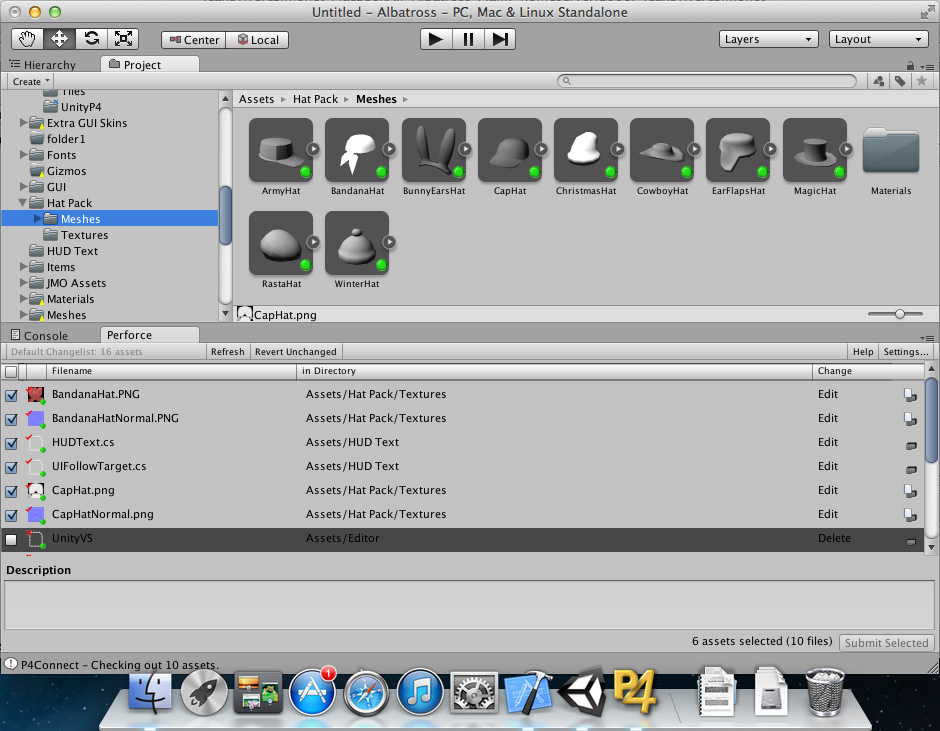940x731 pixels.
Task: Click the Refresh button in Perforce panel
Action: (x=227, y=351)
